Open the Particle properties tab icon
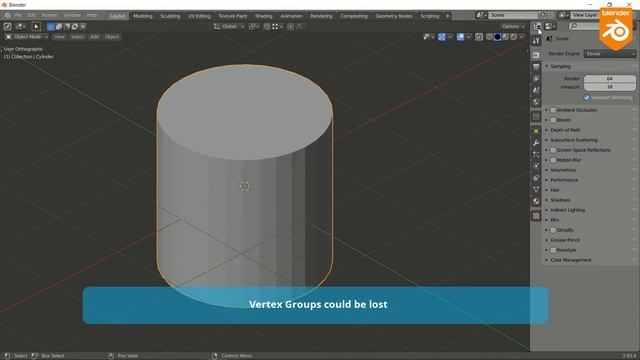 pos(536,155)
